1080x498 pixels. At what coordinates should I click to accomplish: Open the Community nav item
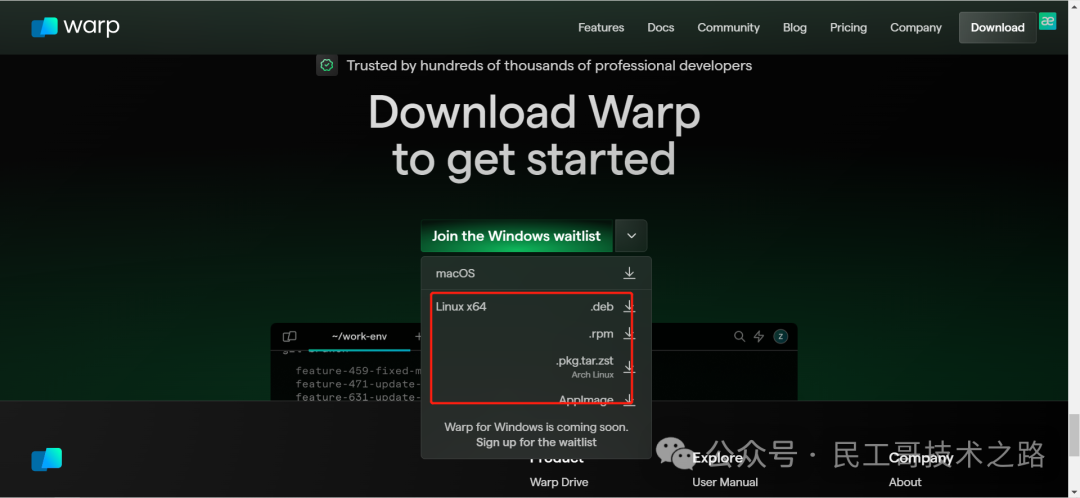click(728, 28)
